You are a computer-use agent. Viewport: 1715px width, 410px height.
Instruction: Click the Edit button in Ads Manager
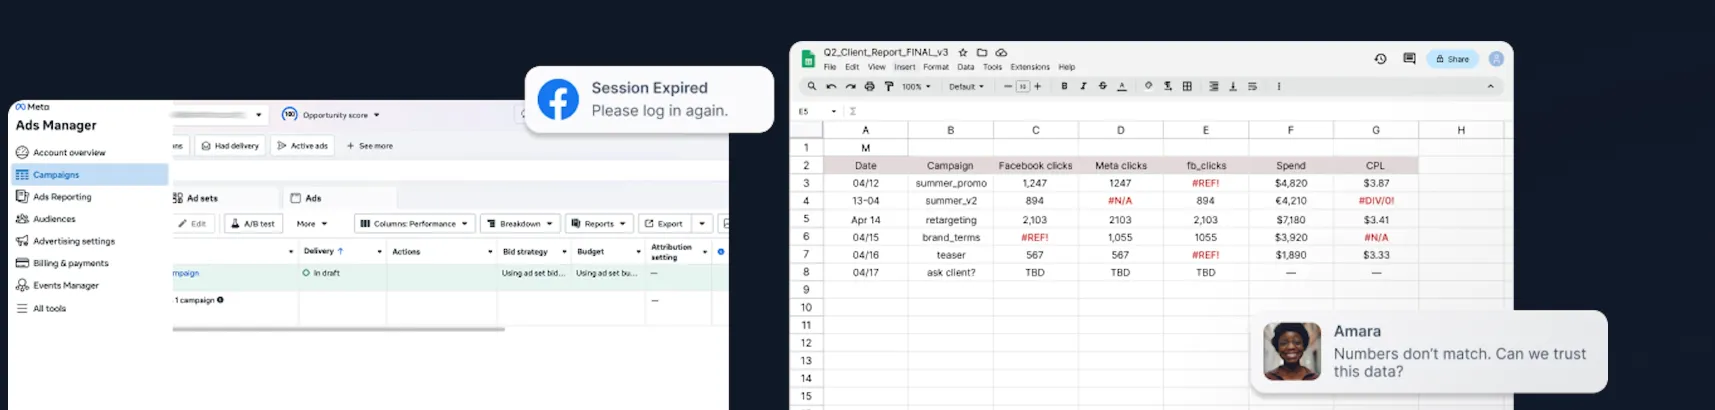192,224
